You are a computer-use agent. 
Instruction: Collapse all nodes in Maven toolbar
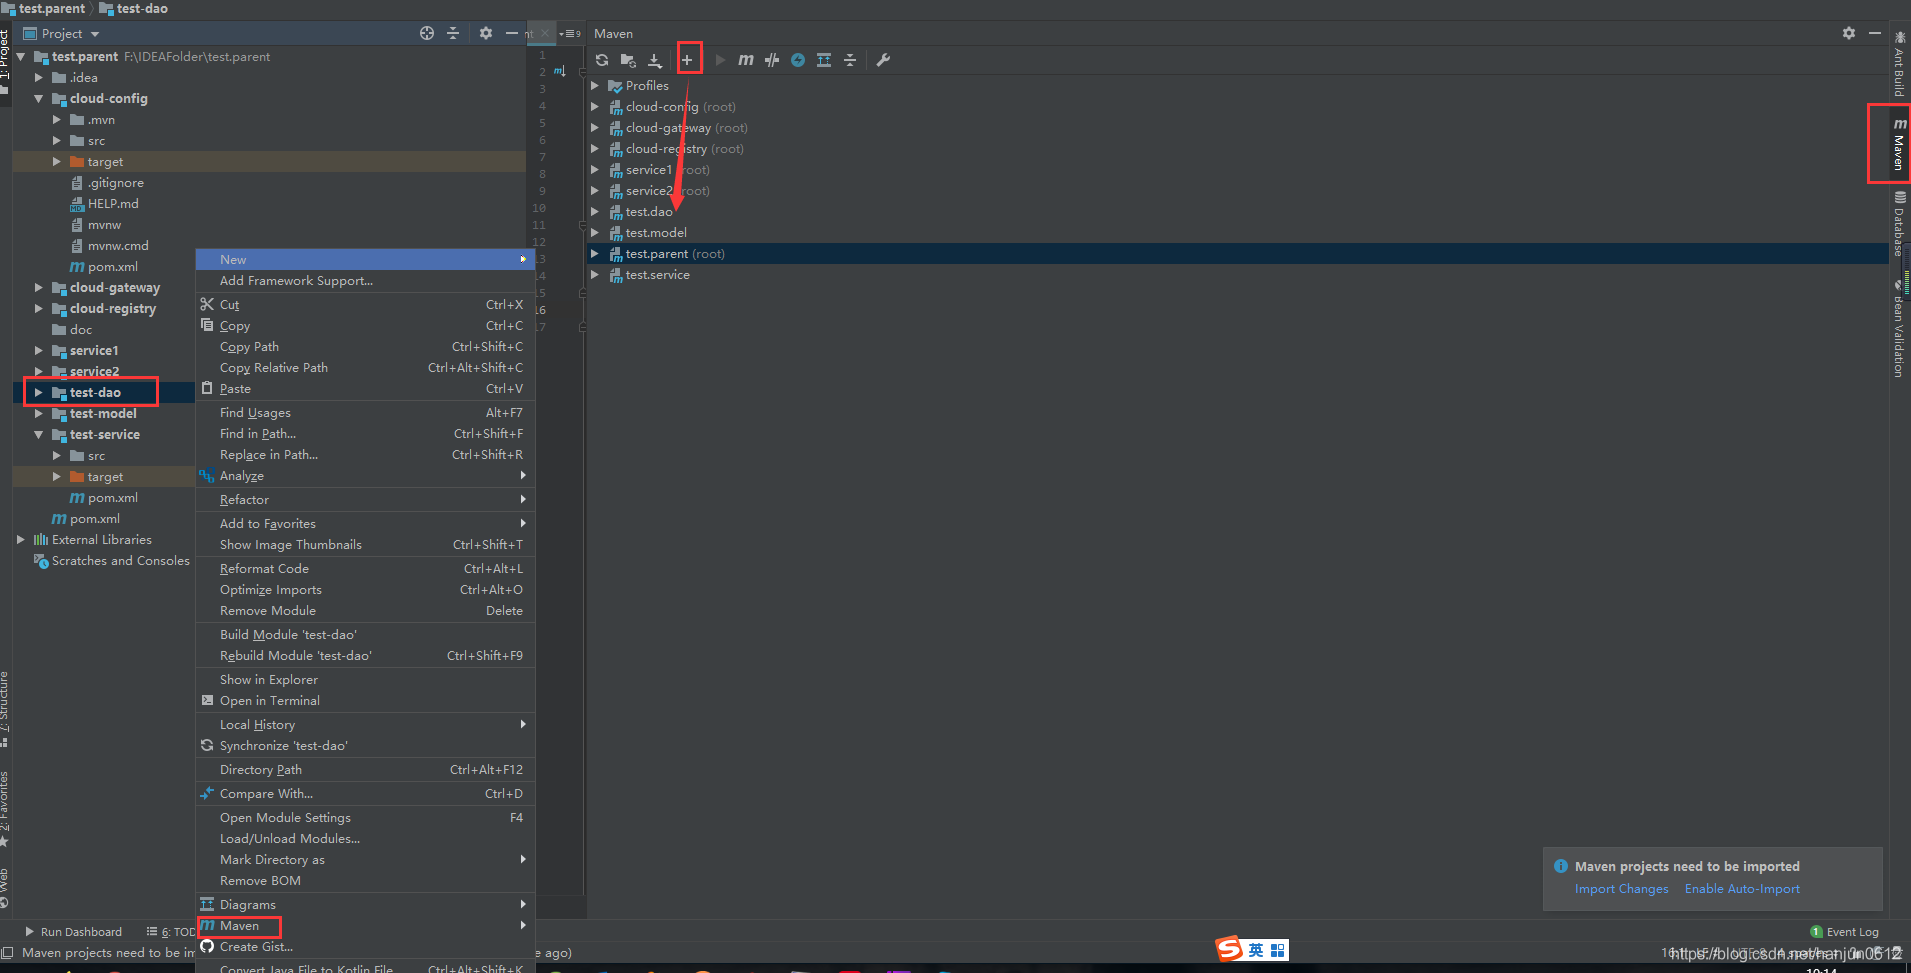(x=850, y=60)
